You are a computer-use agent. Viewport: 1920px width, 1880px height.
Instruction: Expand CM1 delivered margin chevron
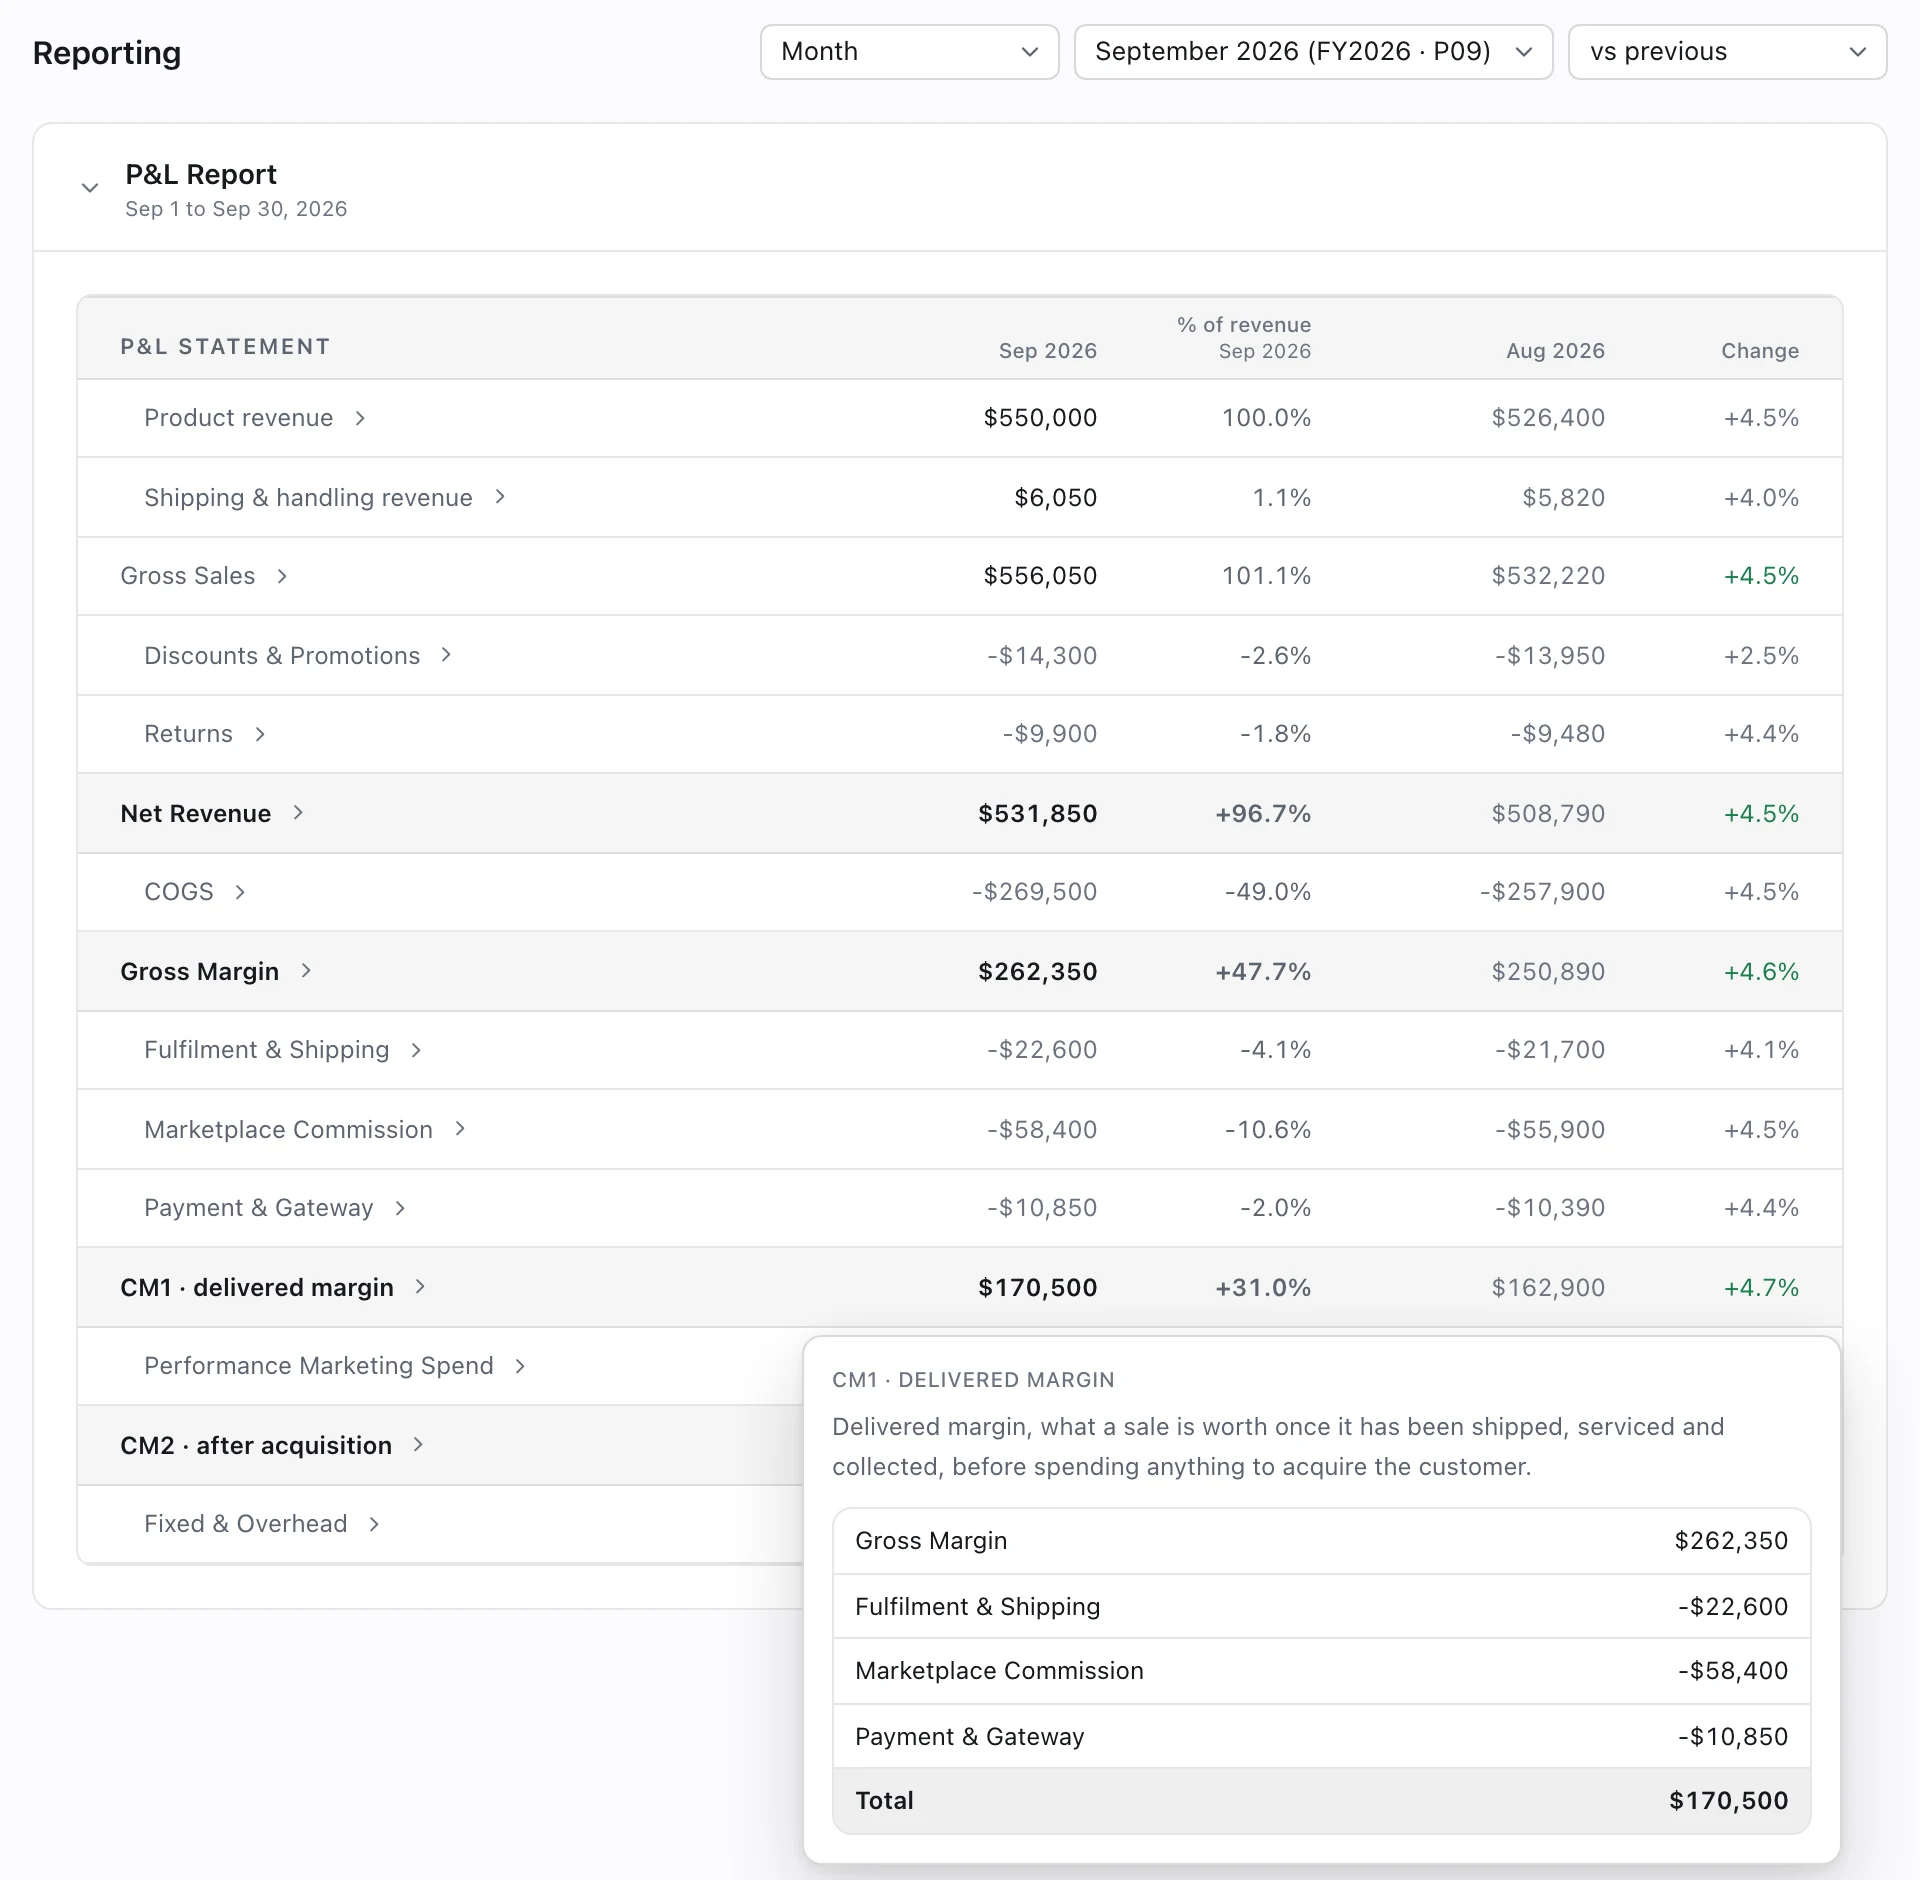tap(420, 1287)
